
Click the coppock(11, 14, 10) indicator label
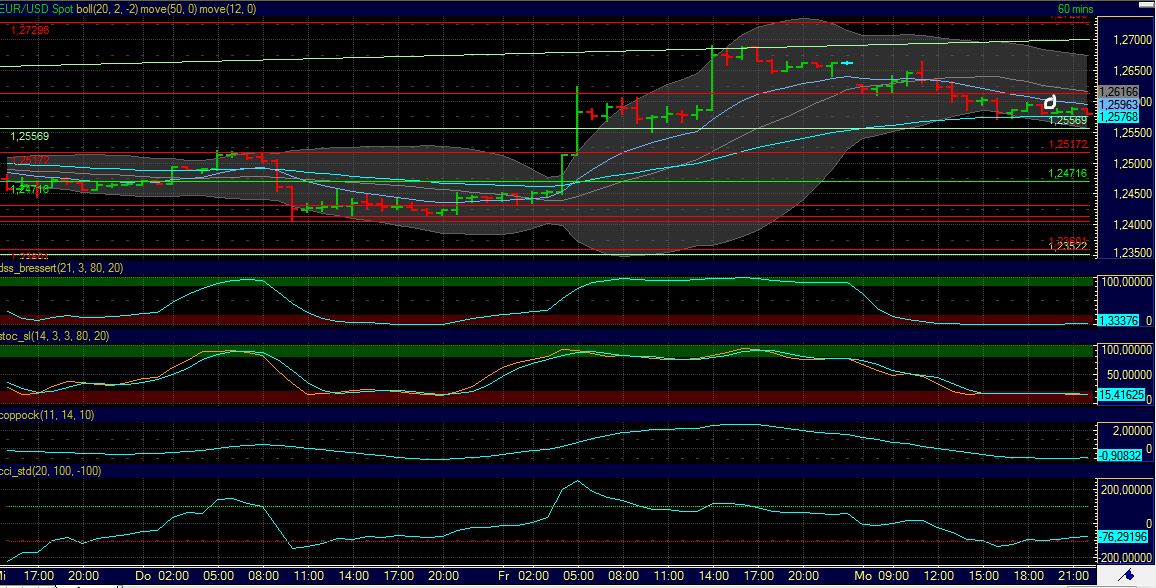click(47, 415)
